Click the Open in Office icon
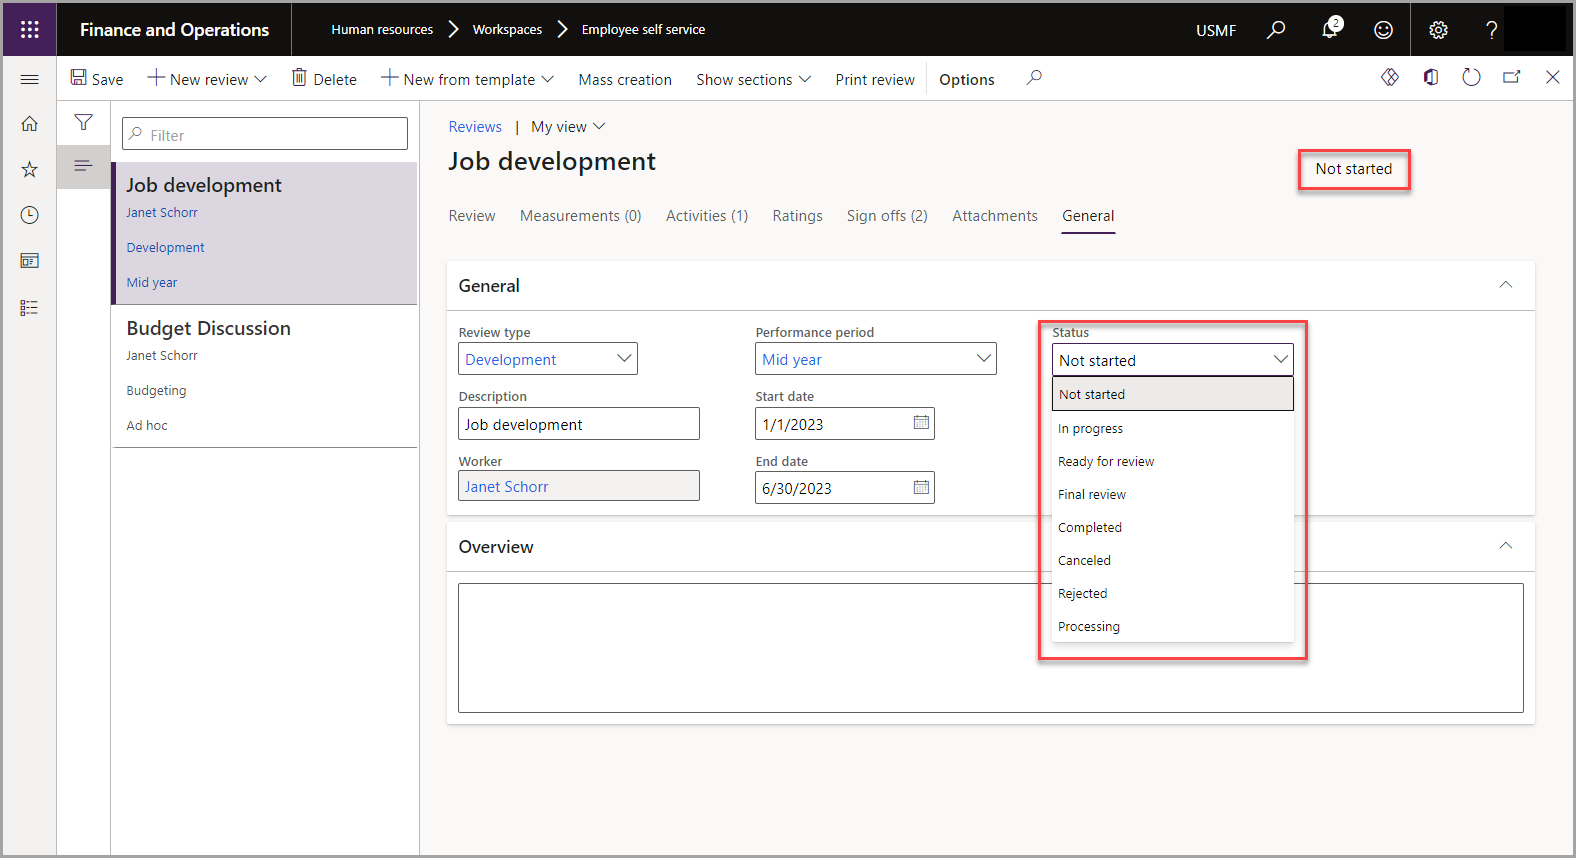Viewport: 1576px width, 858px height. [x=1431, y=77]
